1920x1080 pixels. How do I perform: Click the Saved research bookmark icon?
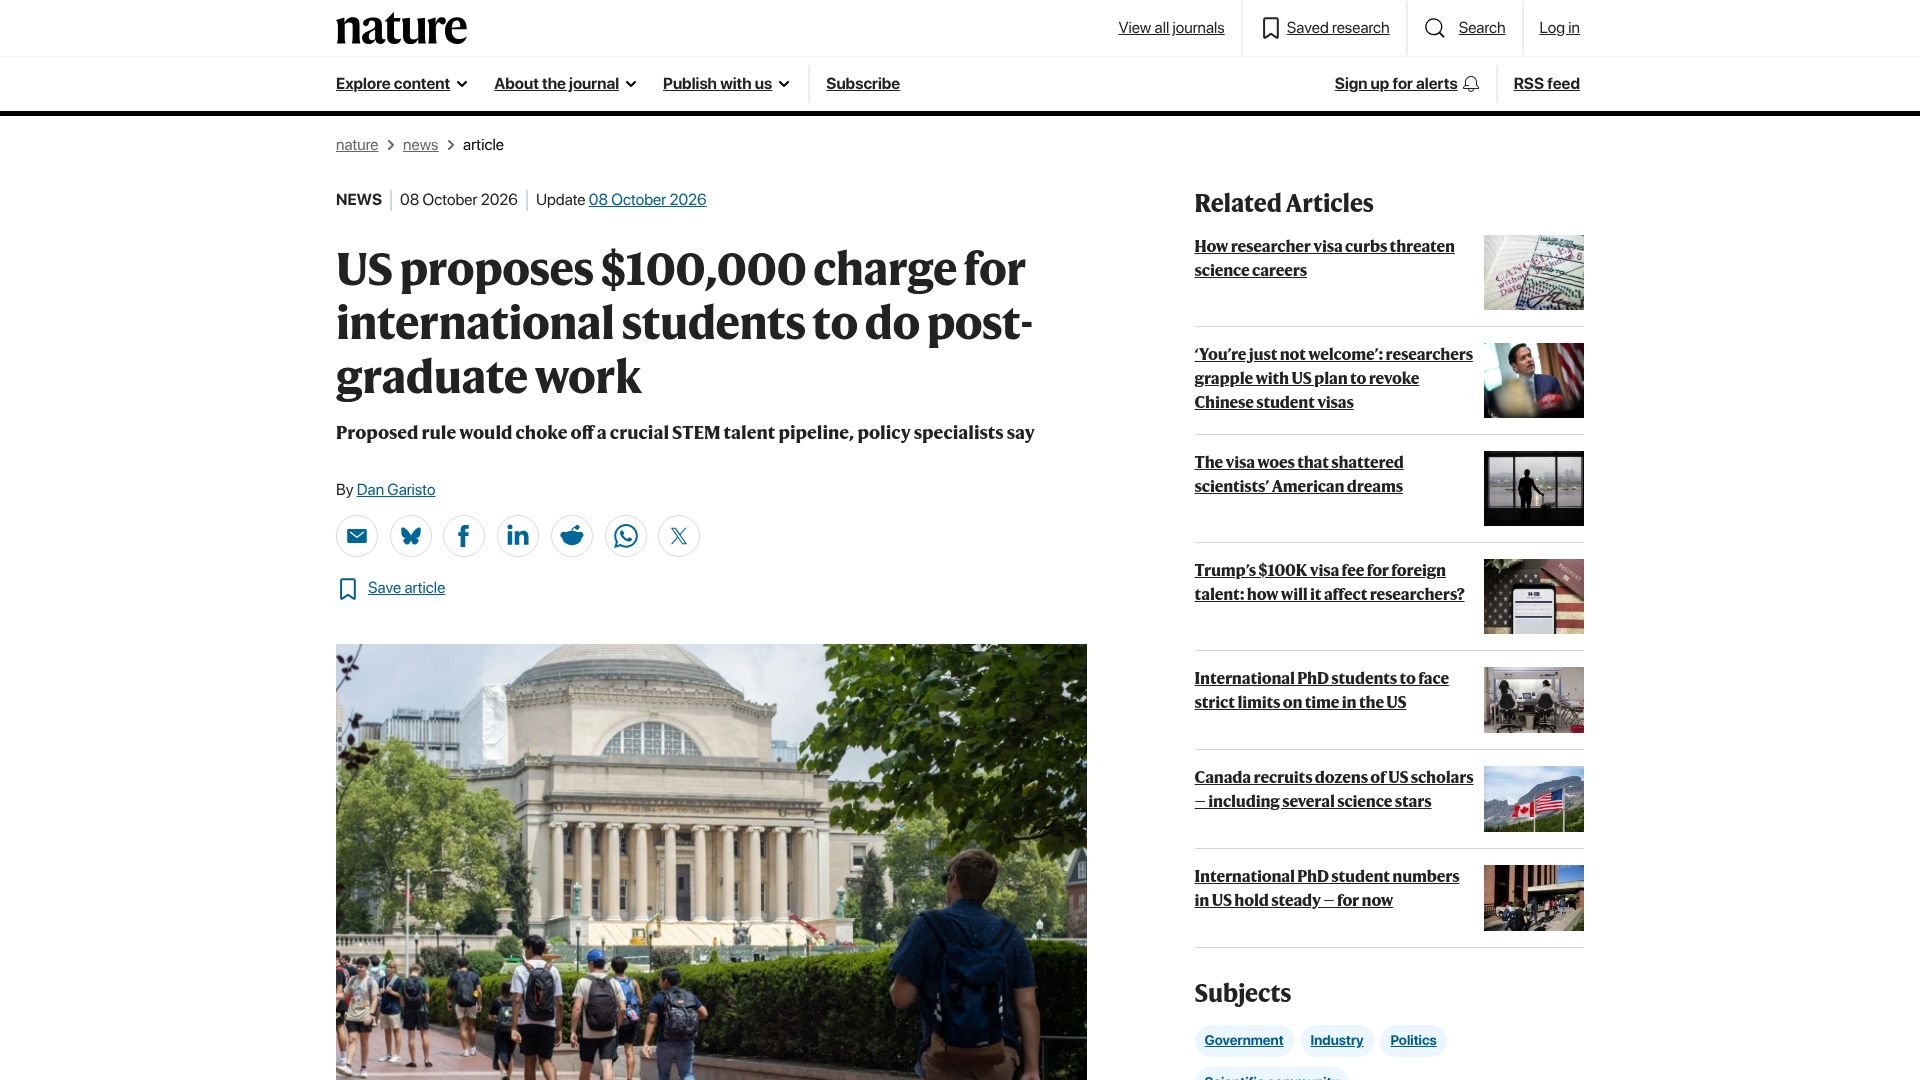pyautogui.click(x=1270, y=28)
